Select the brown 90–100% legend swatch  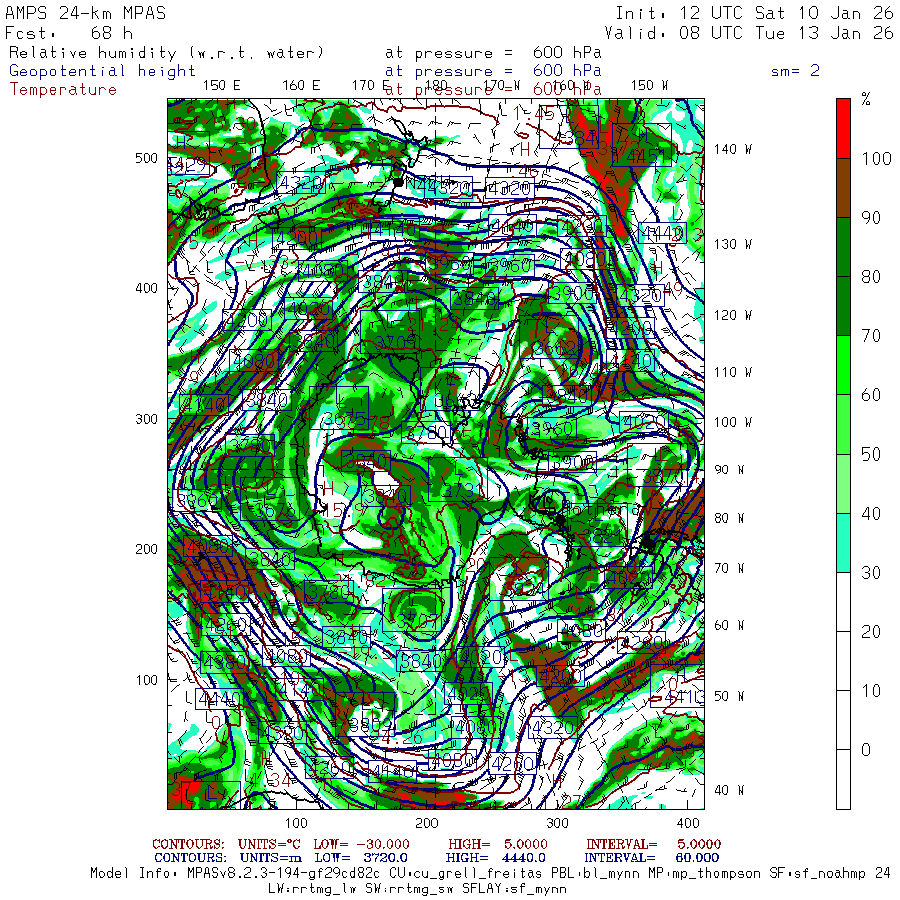843,187
